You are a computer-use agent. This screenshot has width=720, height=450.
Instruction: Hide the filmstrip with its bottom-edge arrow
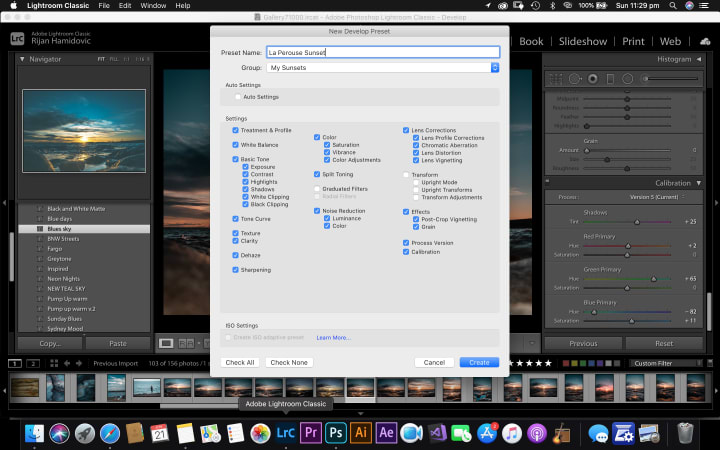pyautogui.click(x=360, y=414)
